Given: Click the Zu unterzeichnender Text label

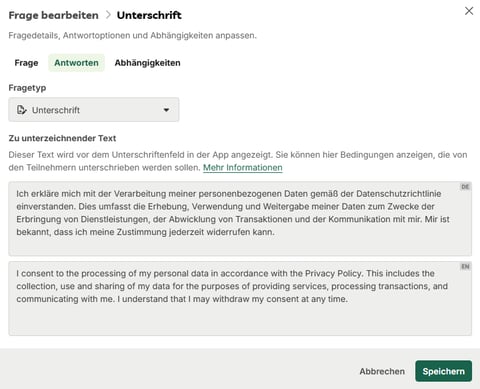Looking at the screenshot, I should 62,138.
